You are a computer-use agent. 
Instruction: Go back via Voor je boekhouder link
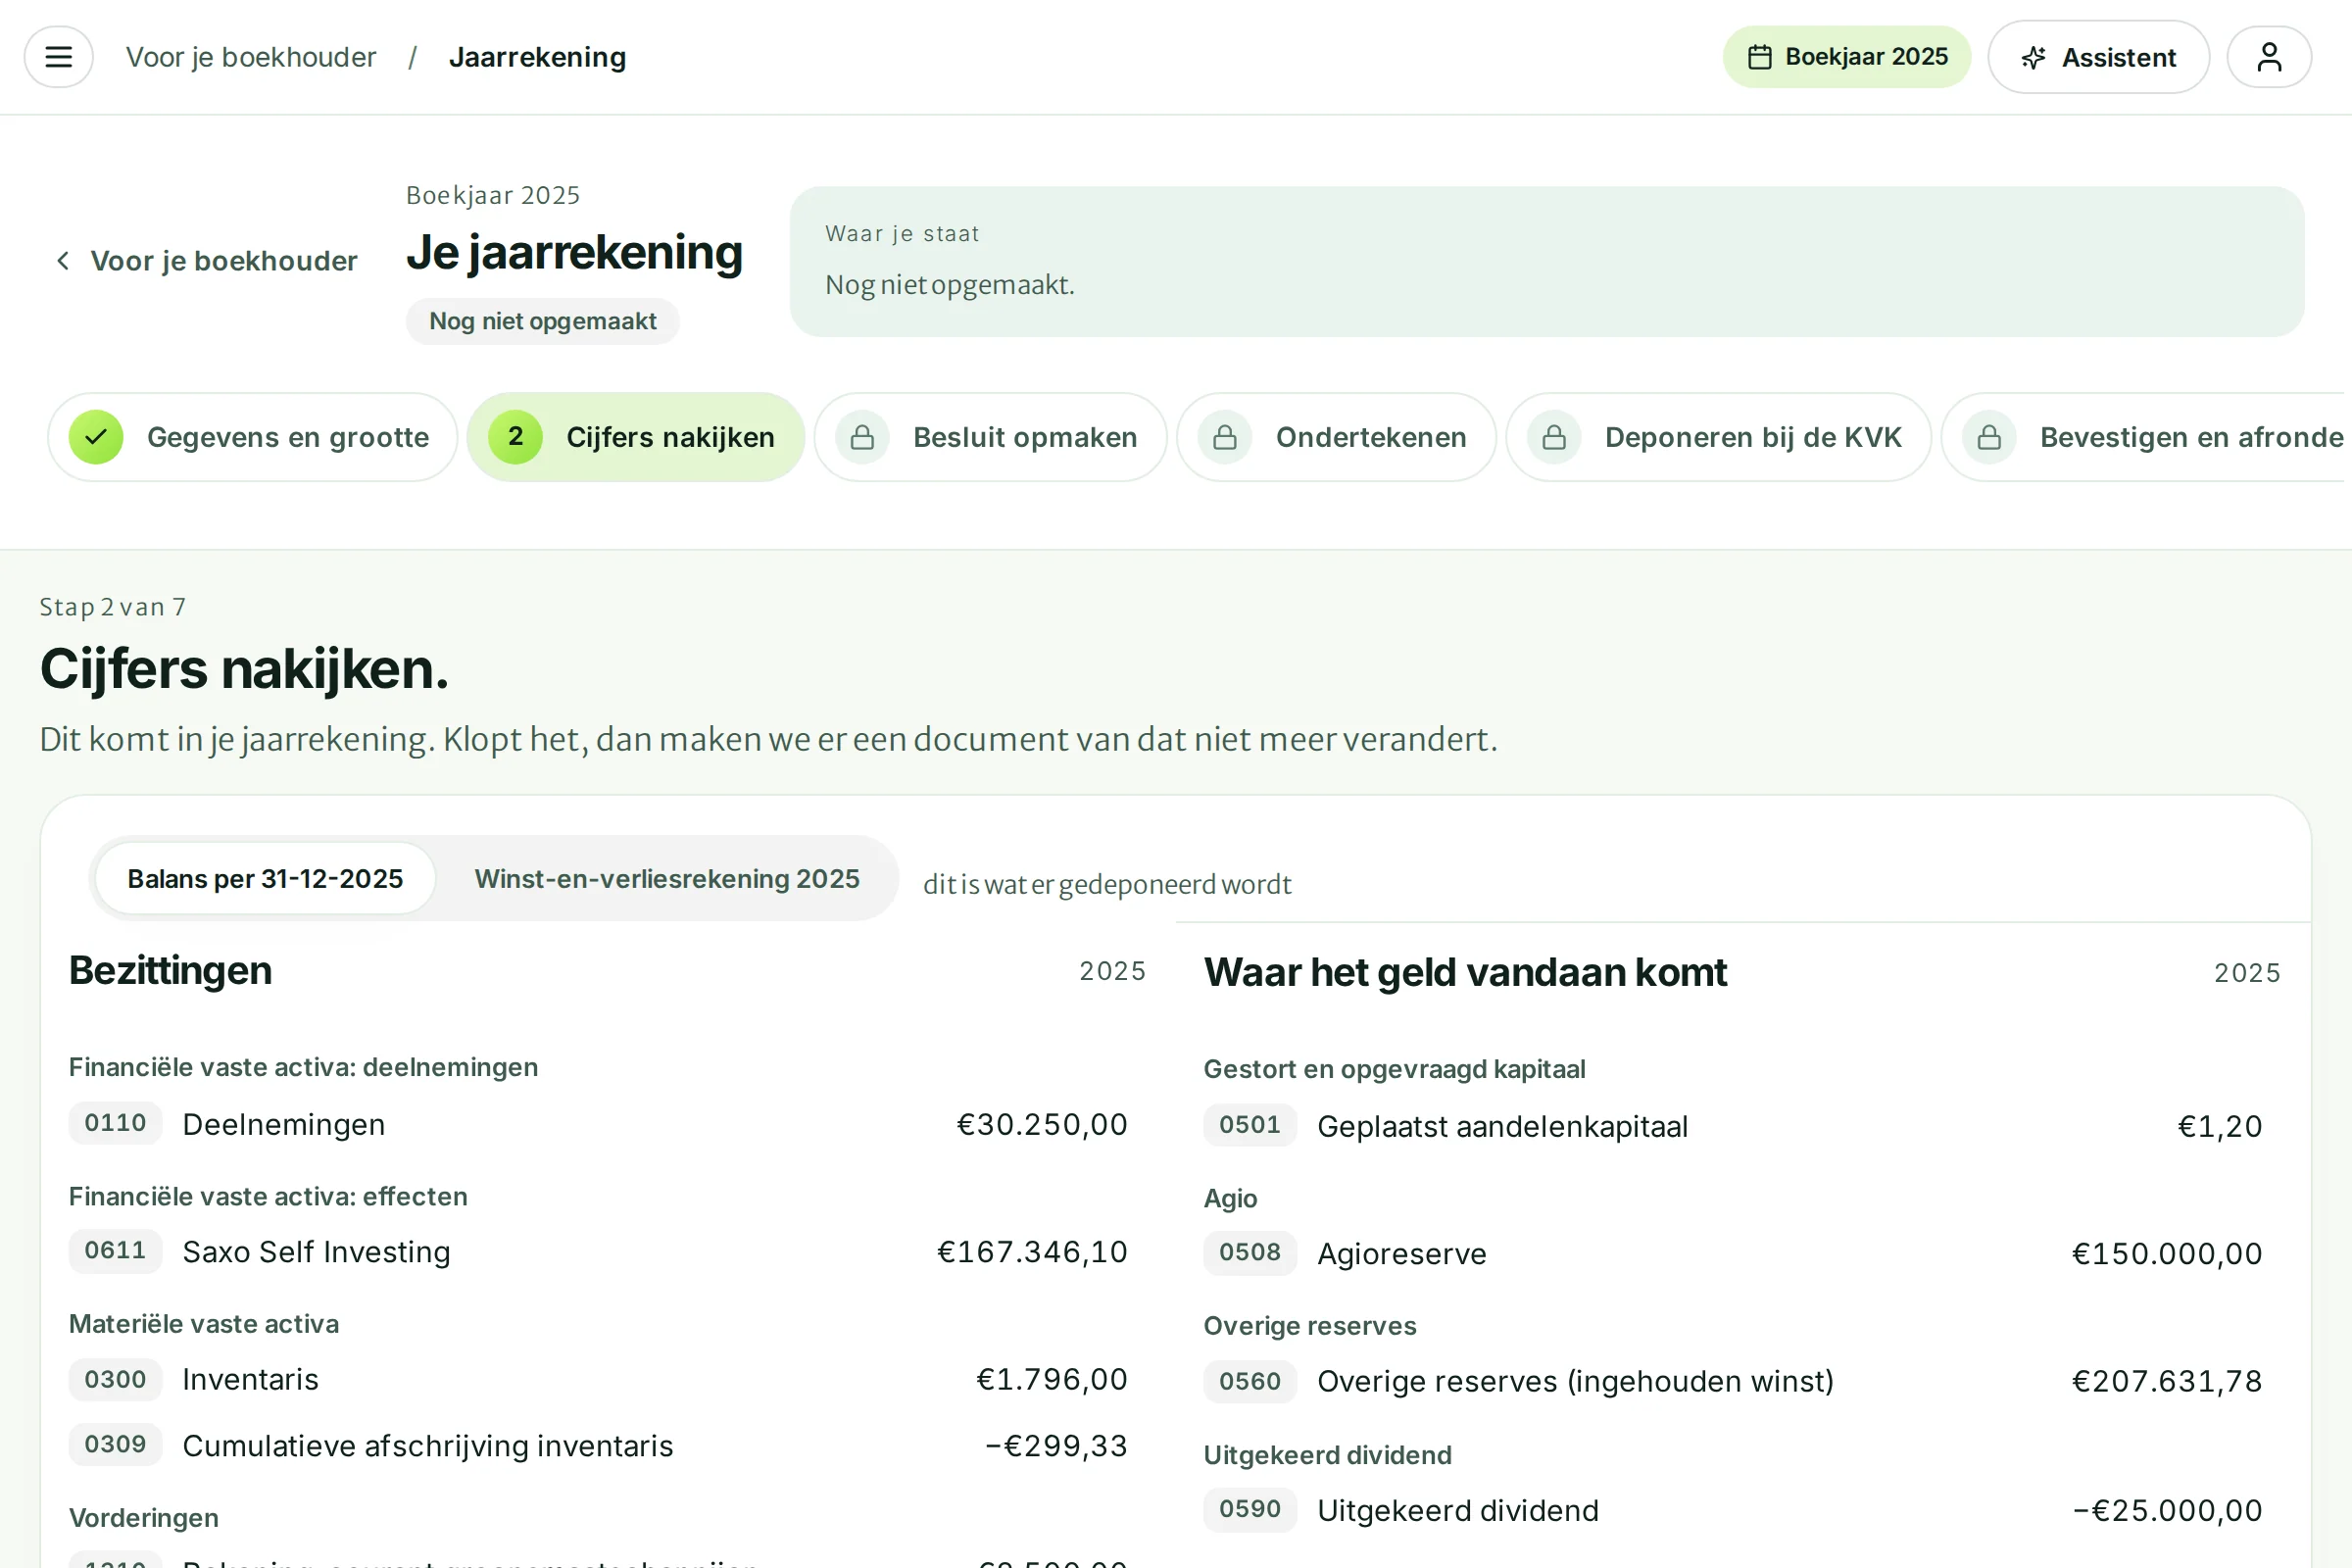(206, 261)
